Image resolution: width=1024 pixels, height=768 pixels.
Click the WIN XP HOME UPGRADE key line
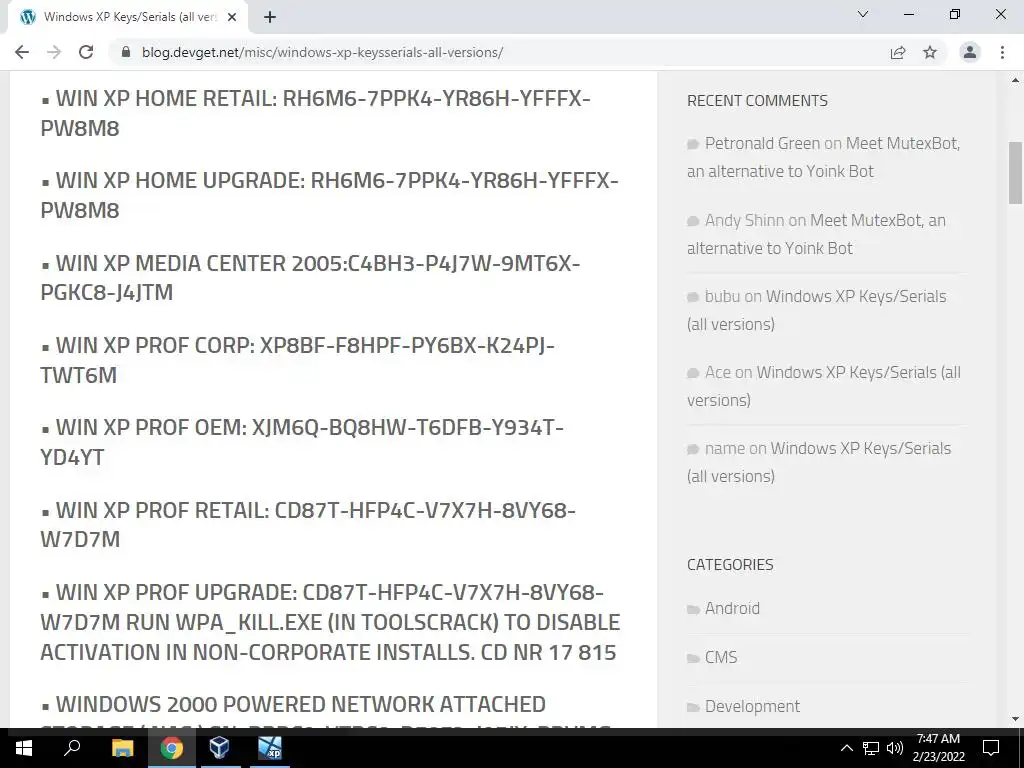[x=330, y=195]
